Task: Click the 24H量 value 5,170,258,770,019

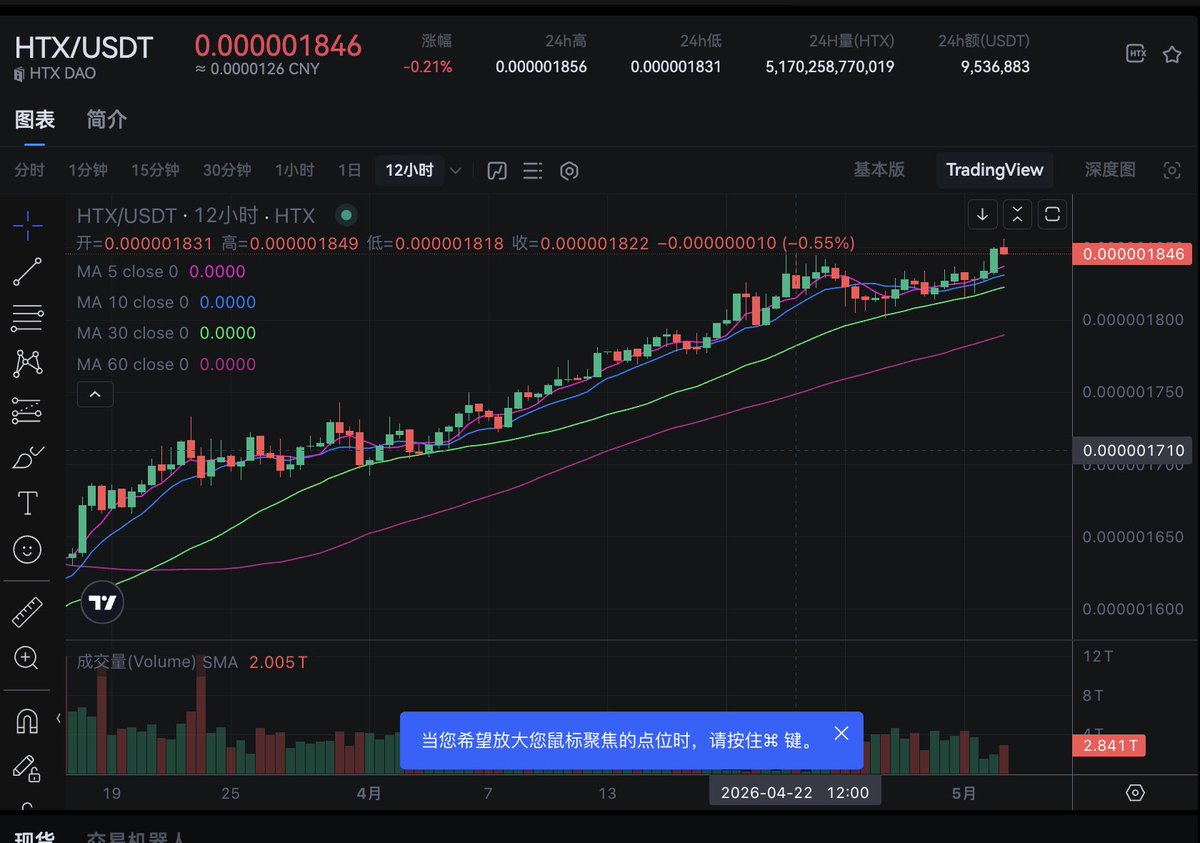Action: (830, 67)
